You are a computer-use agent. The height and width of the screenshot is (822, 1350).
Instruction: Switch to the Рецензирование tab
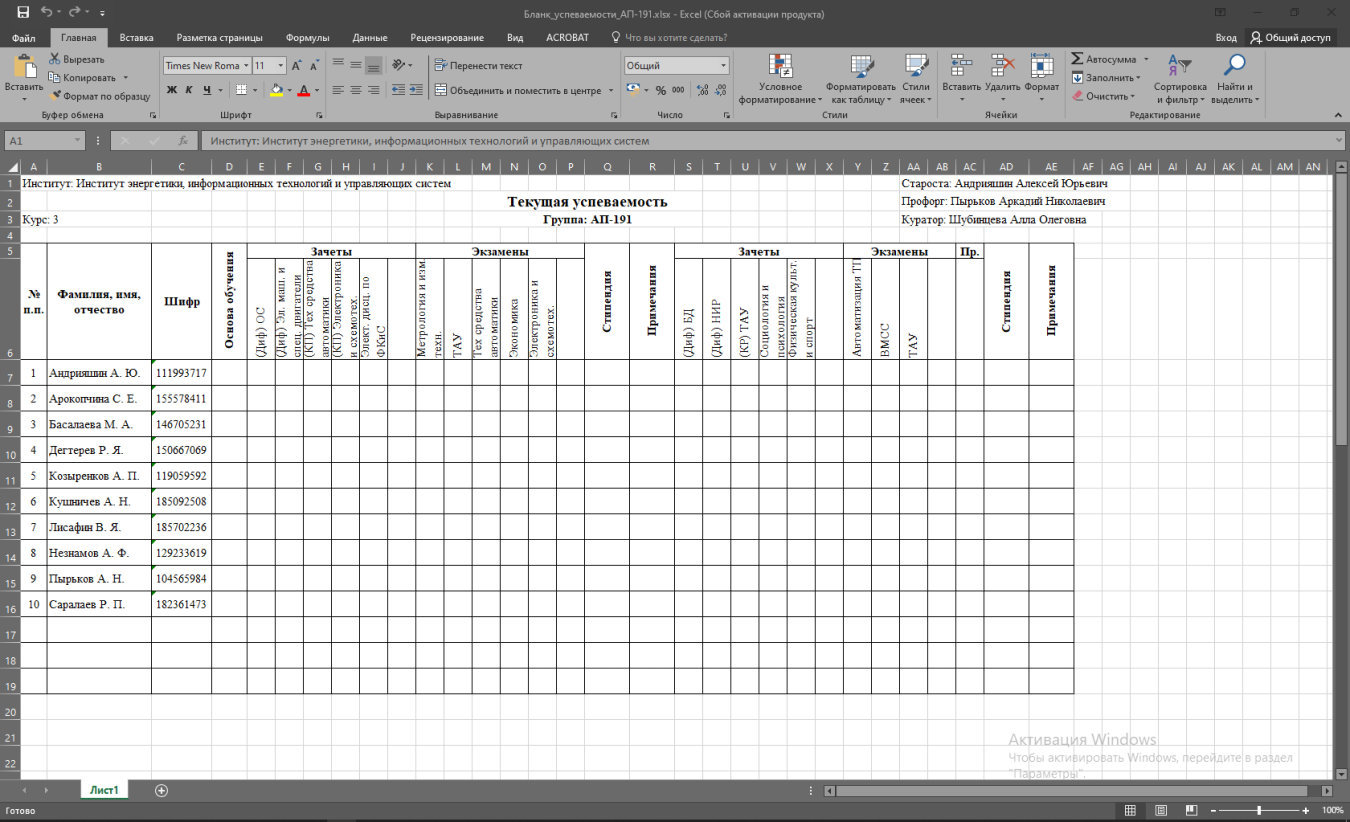pos(447,38)
